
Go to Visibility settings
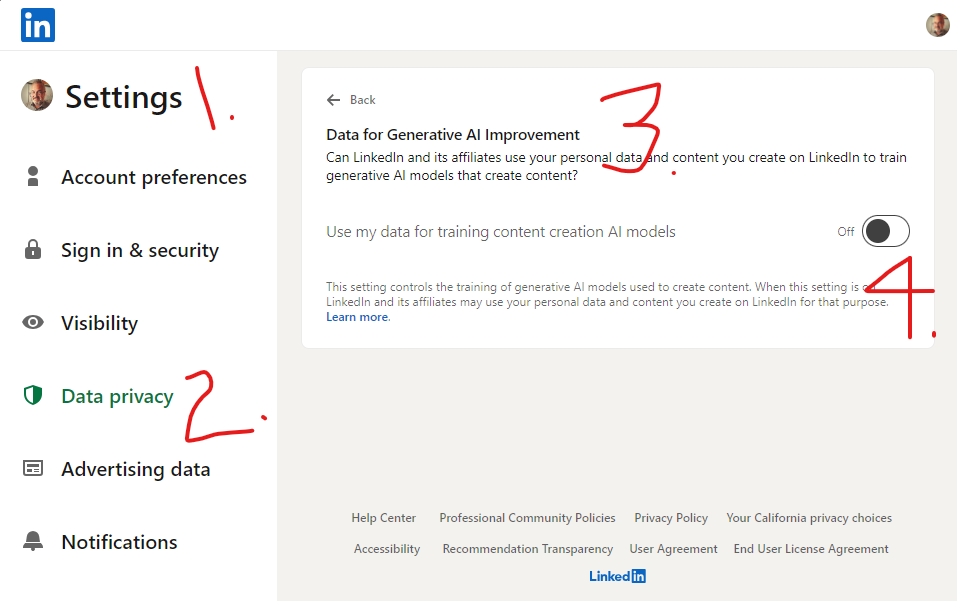99,323
